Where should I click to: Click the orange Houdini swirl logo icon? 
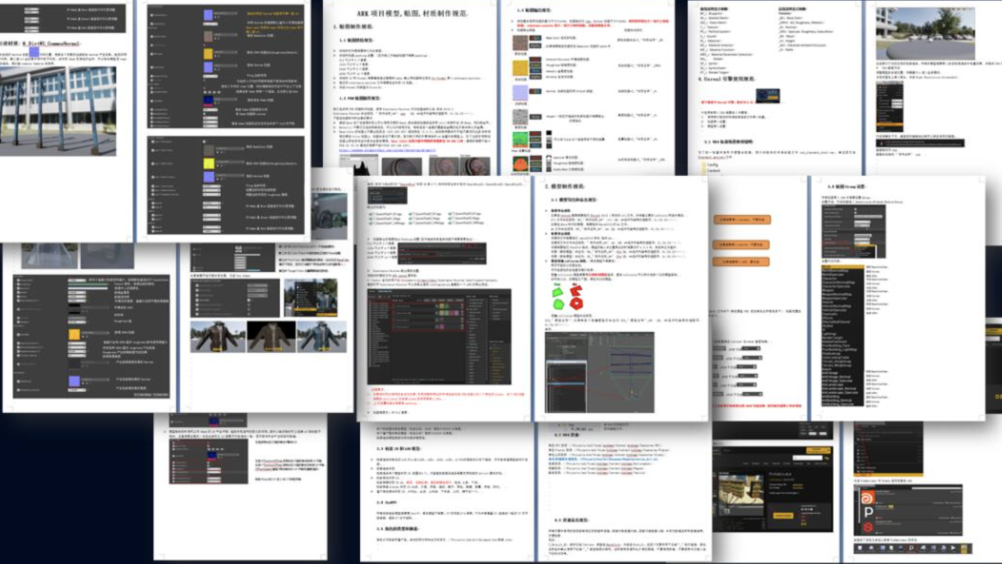(x=867, y=498)
